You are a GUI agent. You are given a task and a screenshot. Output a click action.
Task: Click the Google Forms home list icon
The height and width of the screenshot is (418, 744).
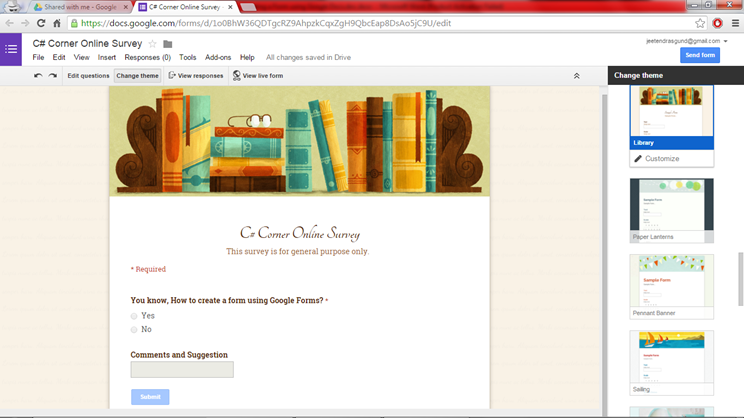11,49
